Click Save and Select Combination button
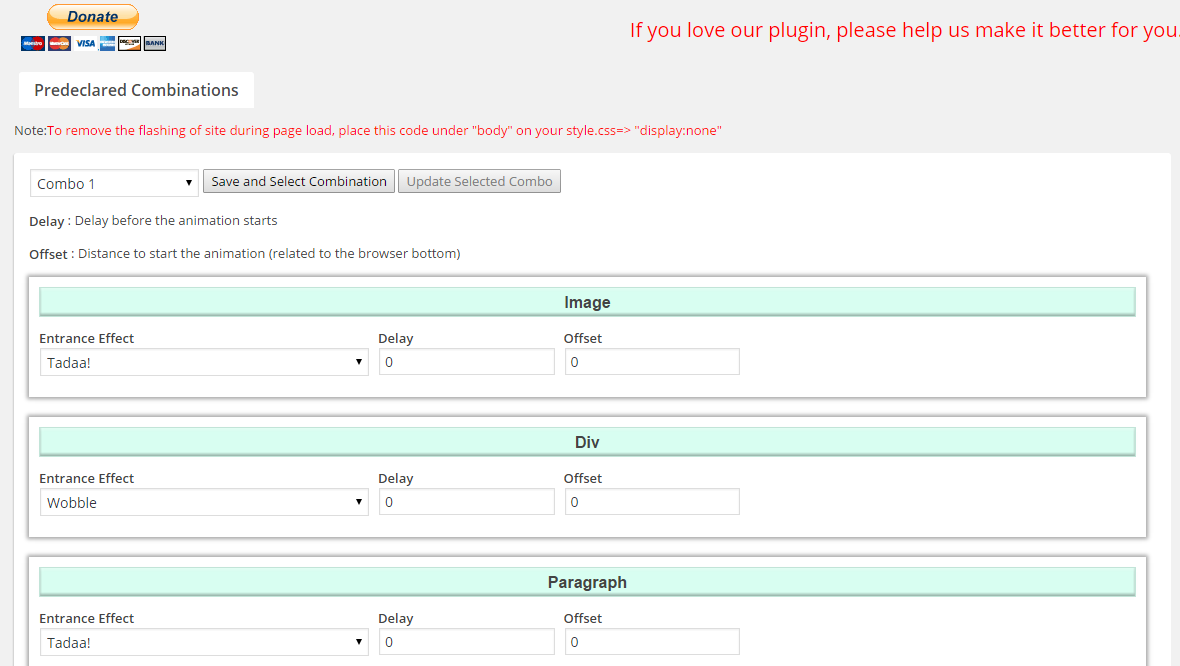Viewport: 1180px width, 666px height. (x=299, y=181)
